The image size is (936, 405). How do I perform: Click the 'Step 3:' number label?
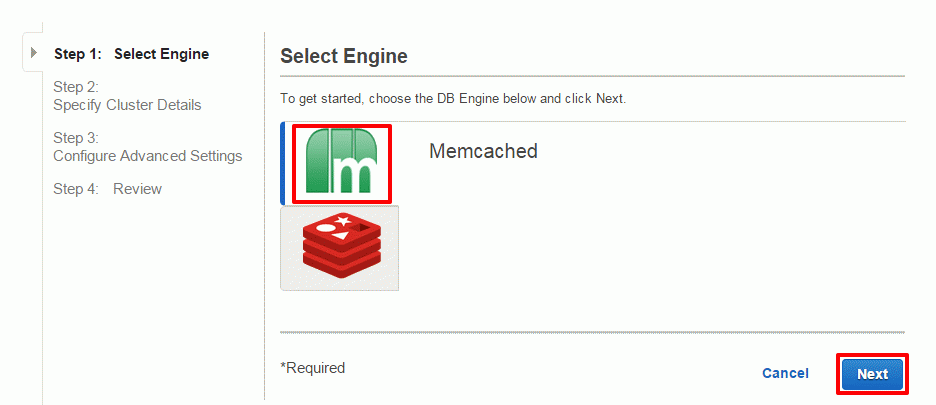[x=76, y=139]
